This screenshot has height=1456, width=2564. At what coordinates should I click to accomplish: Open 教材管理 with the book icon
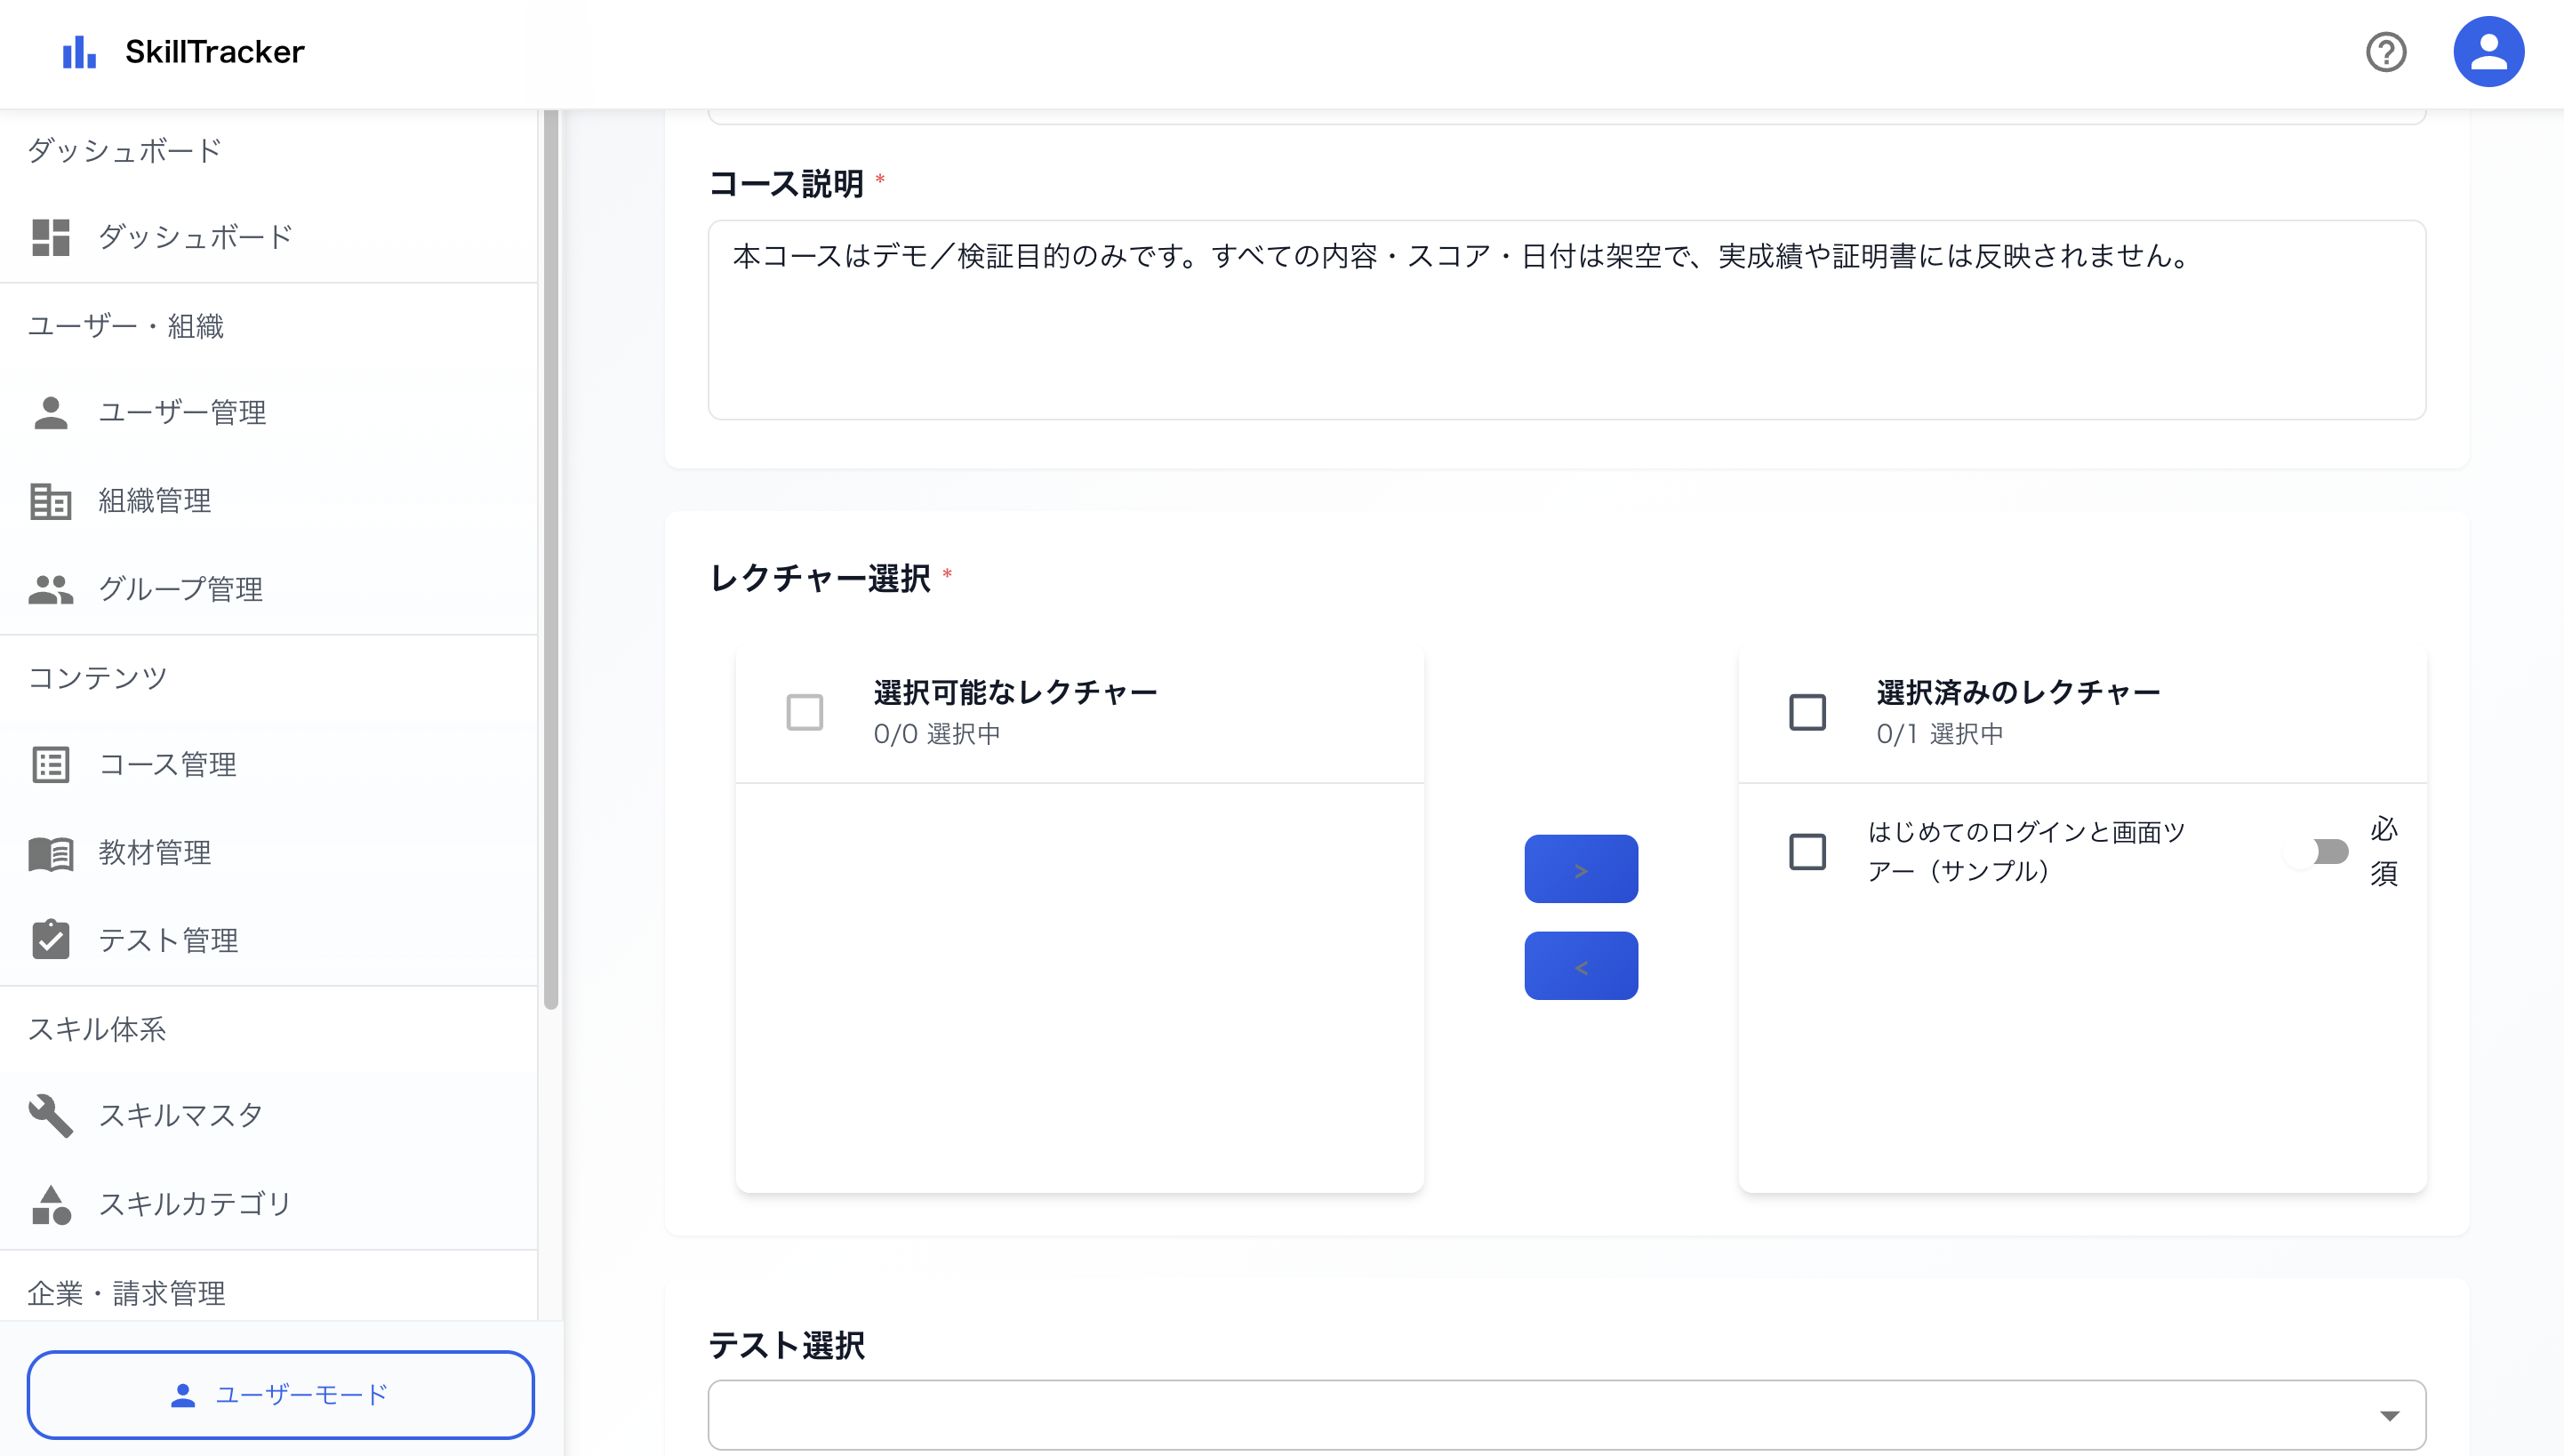tap(51, 853)
